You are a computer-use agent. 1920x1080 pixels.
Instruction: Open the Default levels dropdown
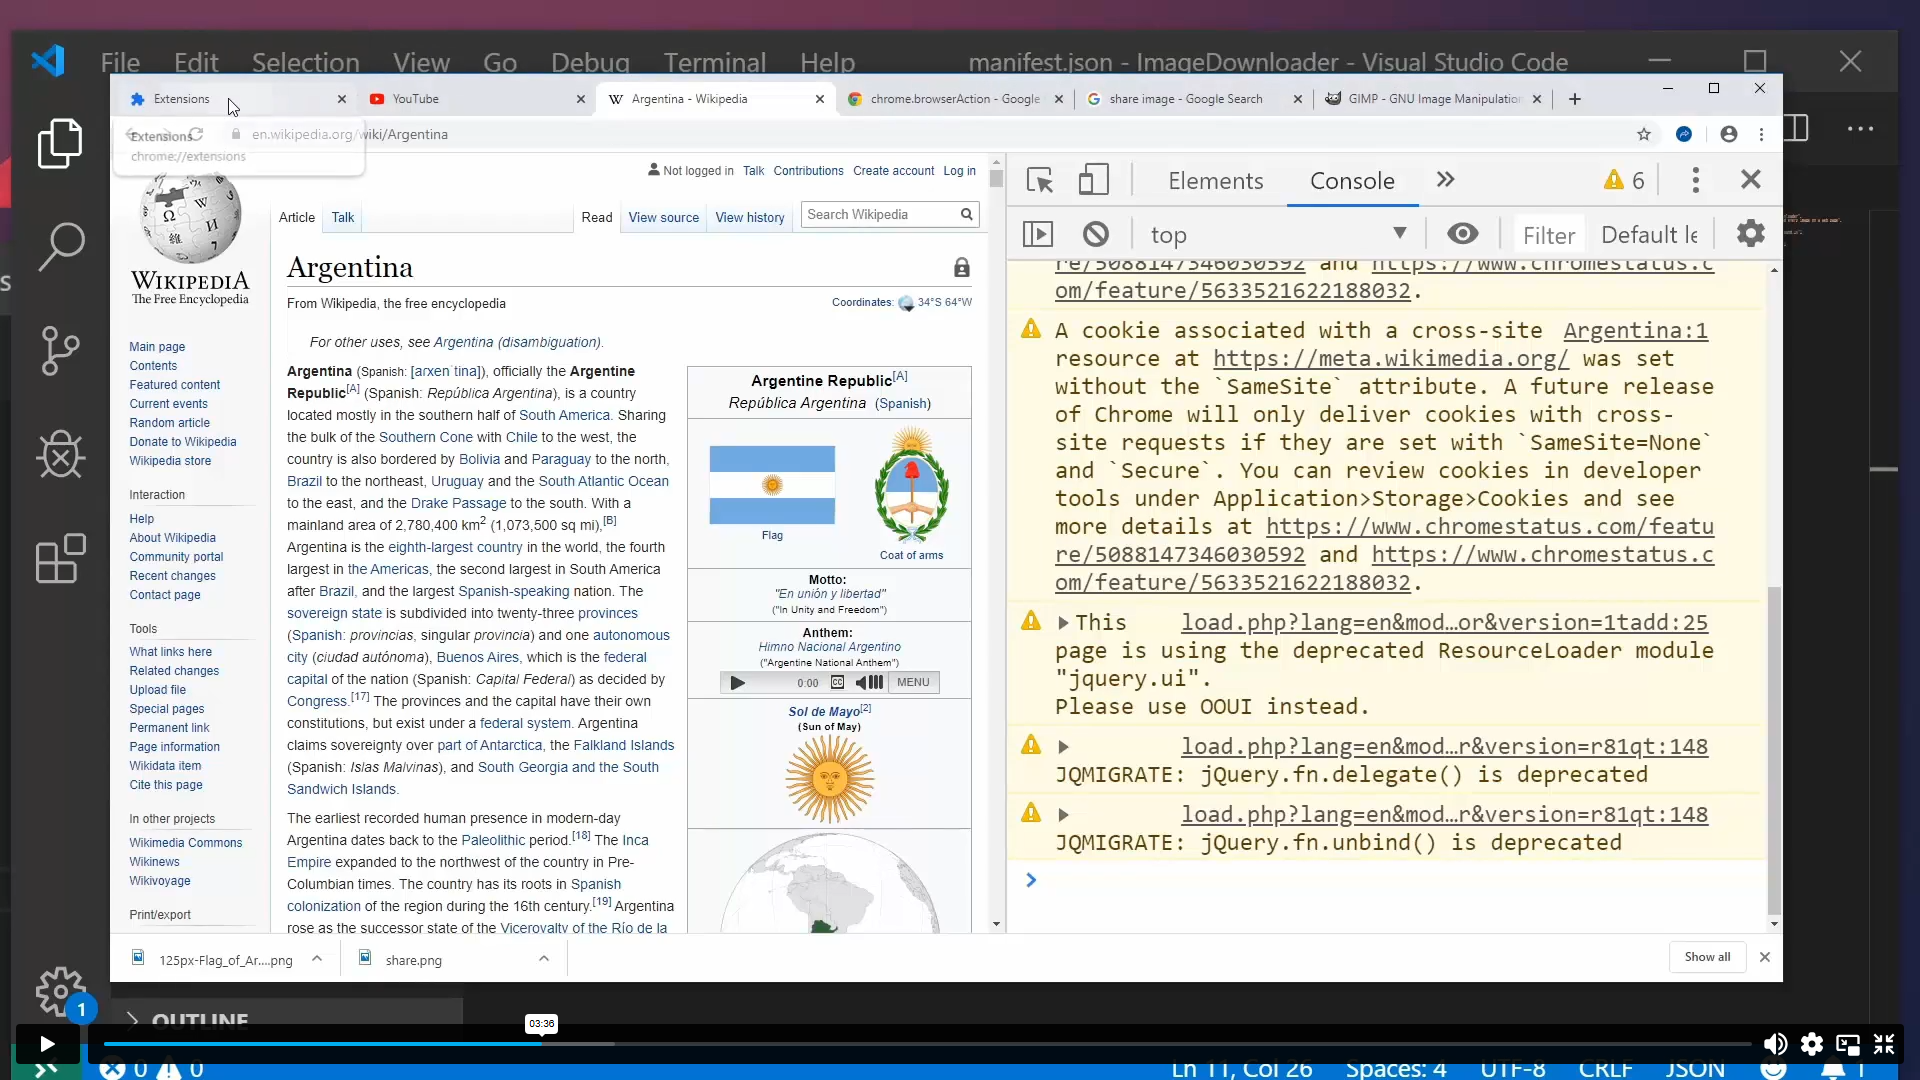[1650, 234]
